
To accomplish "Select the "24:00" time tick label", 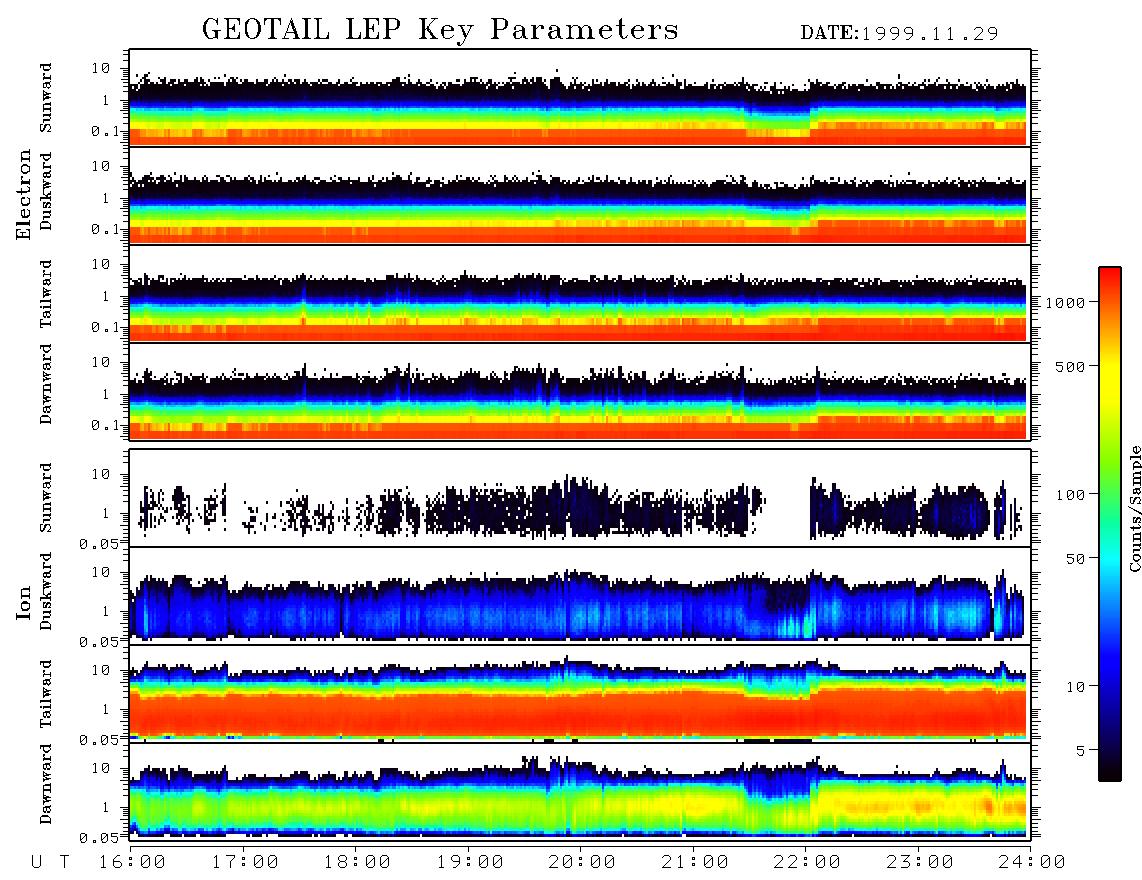I will (x=1032, y=862).
